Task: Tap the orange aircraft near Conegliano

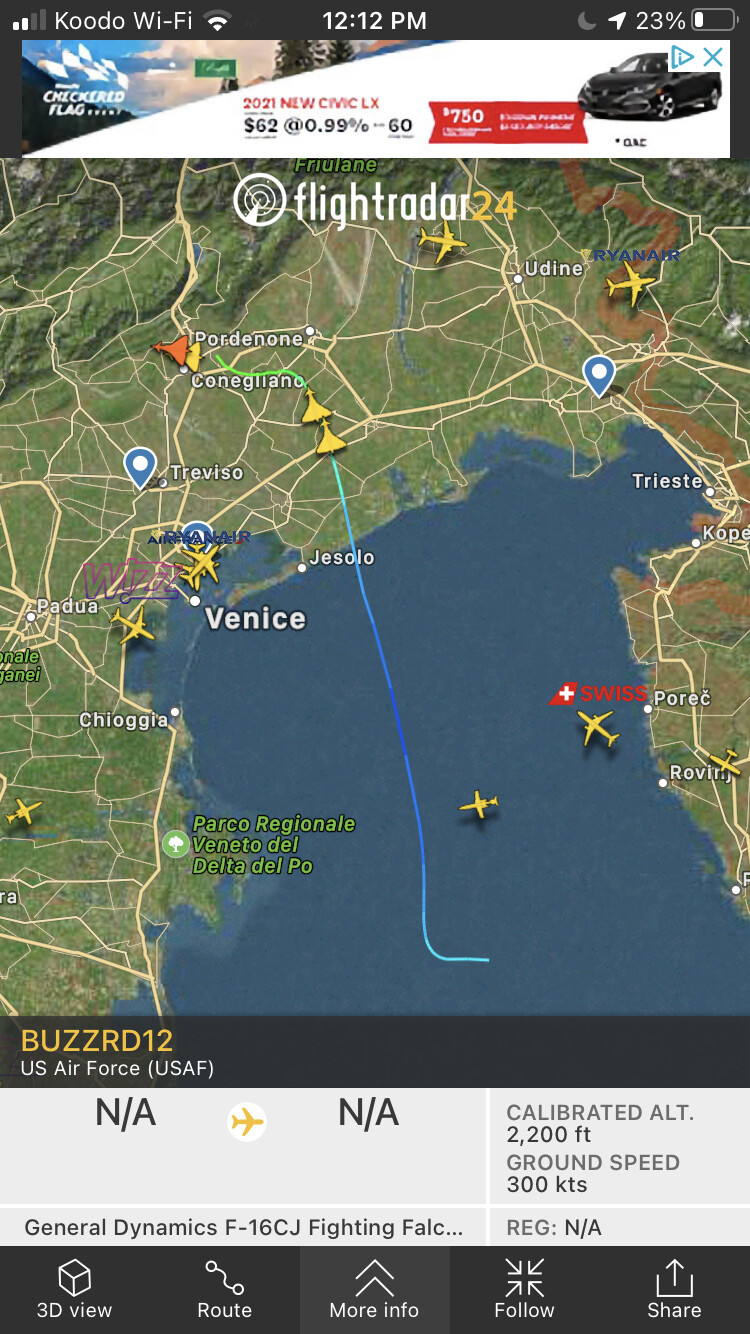Action: (173, 350)
